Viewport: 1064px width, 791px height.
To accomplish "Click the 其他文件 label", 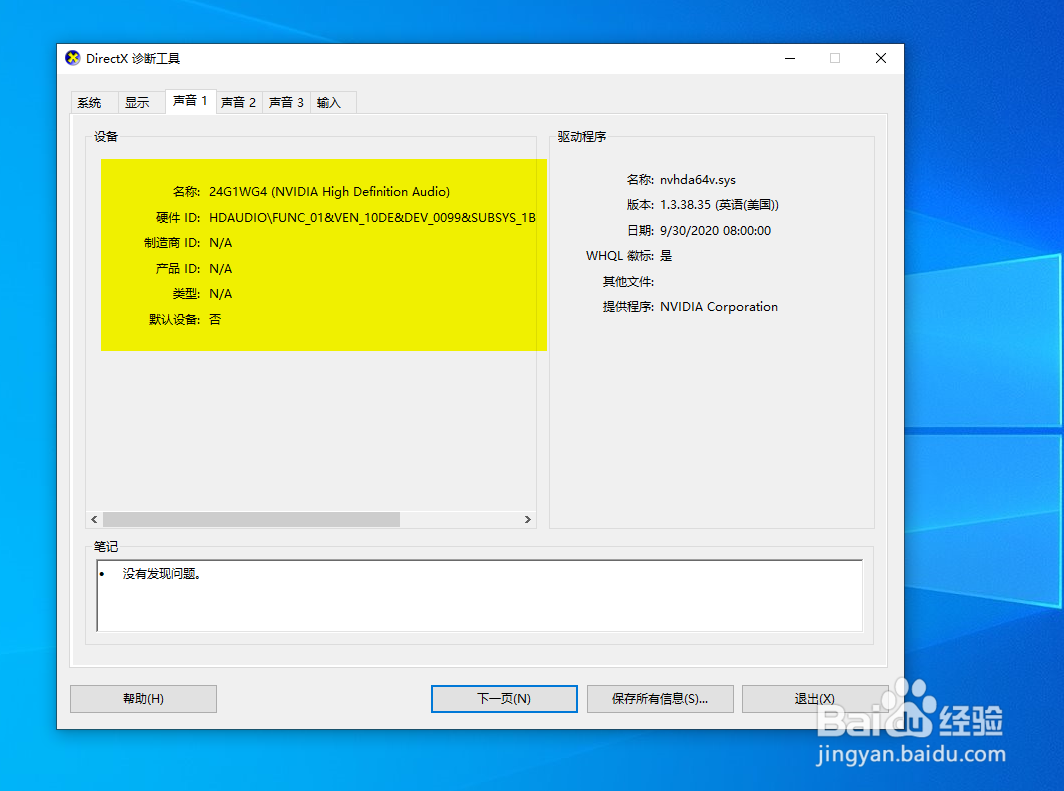I will pyautogui.click(x=628, y=282).
